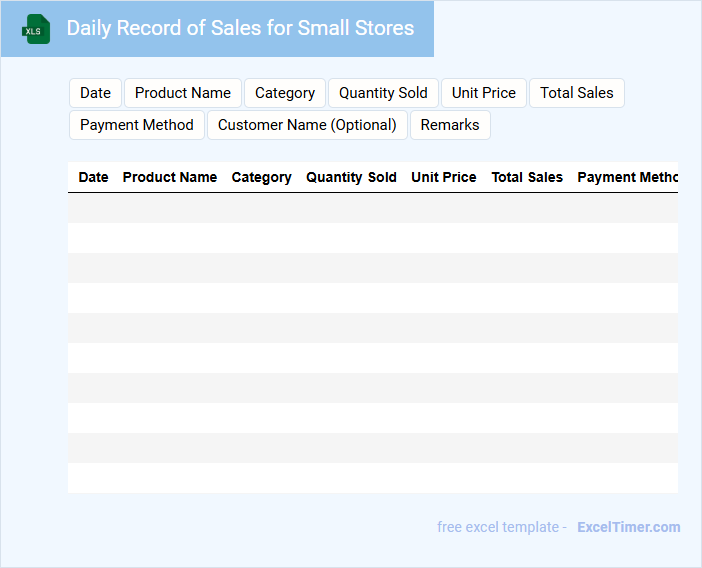Click the Unit Price column header
Image resolution: width=702 pixels, height=568 pixels.
(x=444, y=177)
